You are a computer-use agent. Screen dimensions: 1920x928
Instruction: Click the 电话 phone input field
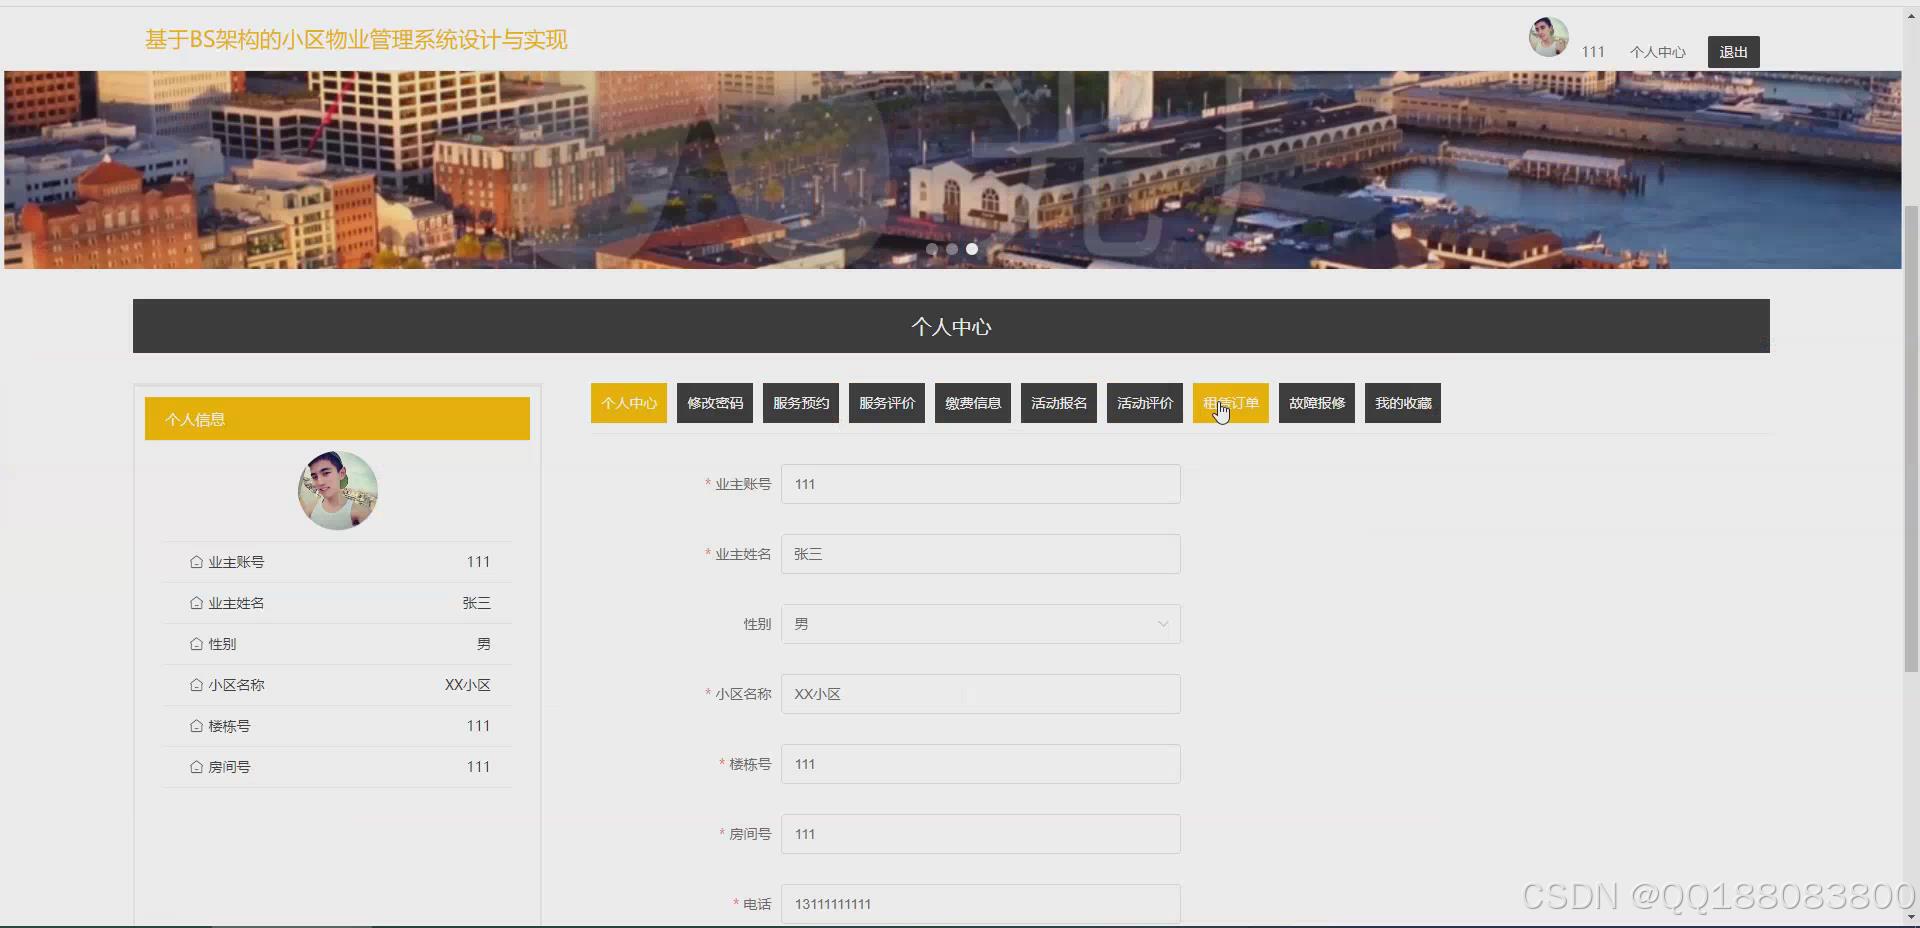pyautogui.click(x=981, y=904)
